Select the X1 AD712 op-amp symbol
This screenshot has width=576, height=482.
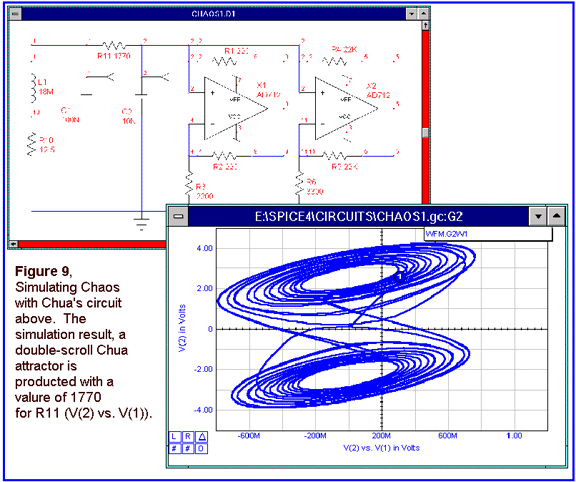pyautogui.click(x=235, y=108)
